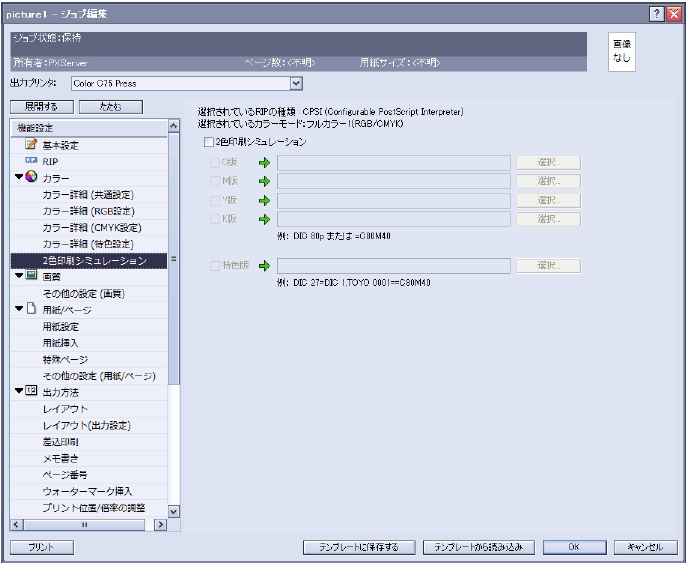Click the tree's scroll down arrow
This screenshot has width=686, height=564.
pos(173,510)
